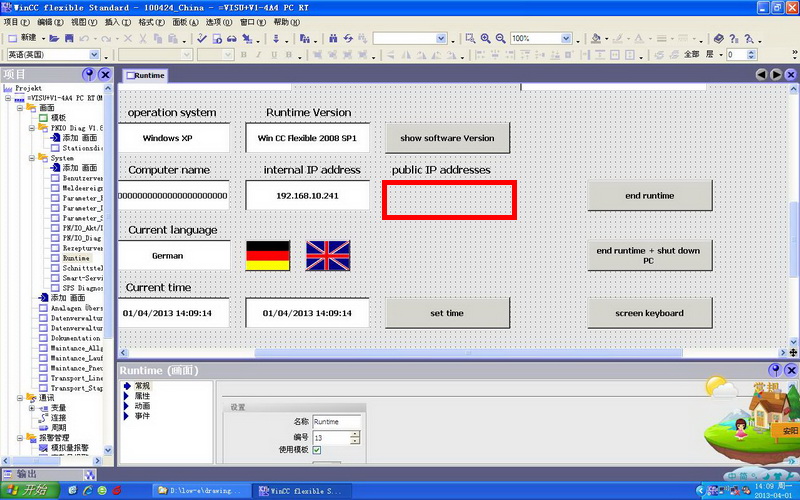Pin the Runtime properties panel
This screenshot has height=500, width=800.
point(775,370)
